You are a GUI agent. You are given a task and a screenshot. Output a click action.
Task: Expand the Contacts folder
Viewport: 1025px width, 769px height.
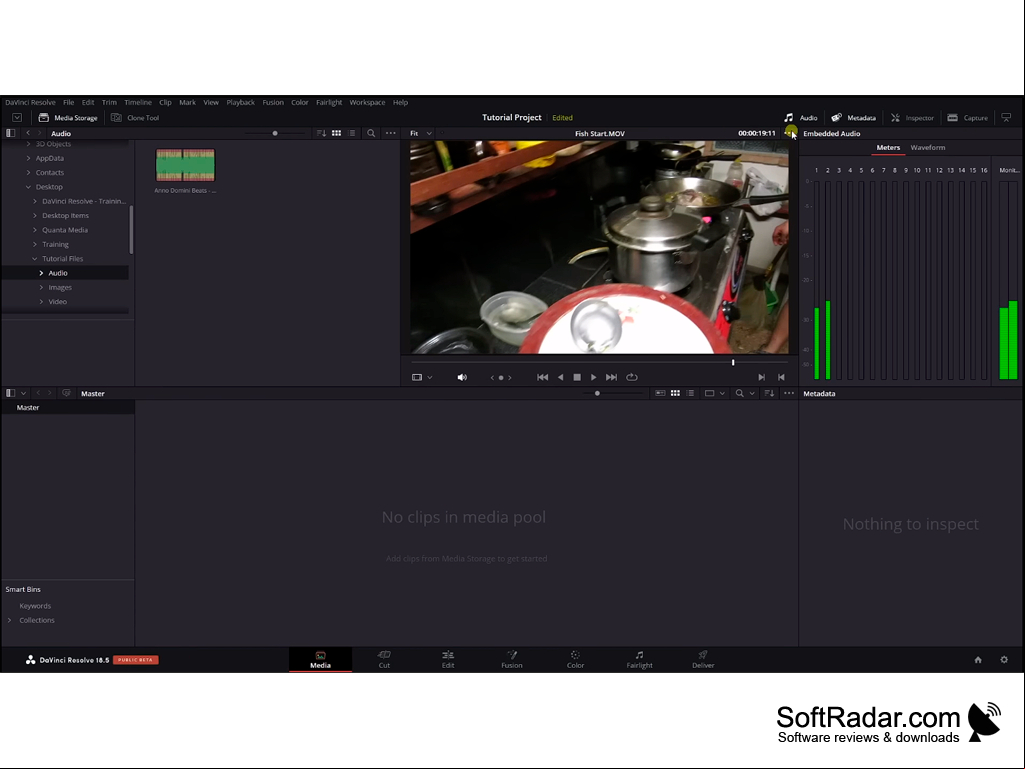28,173
